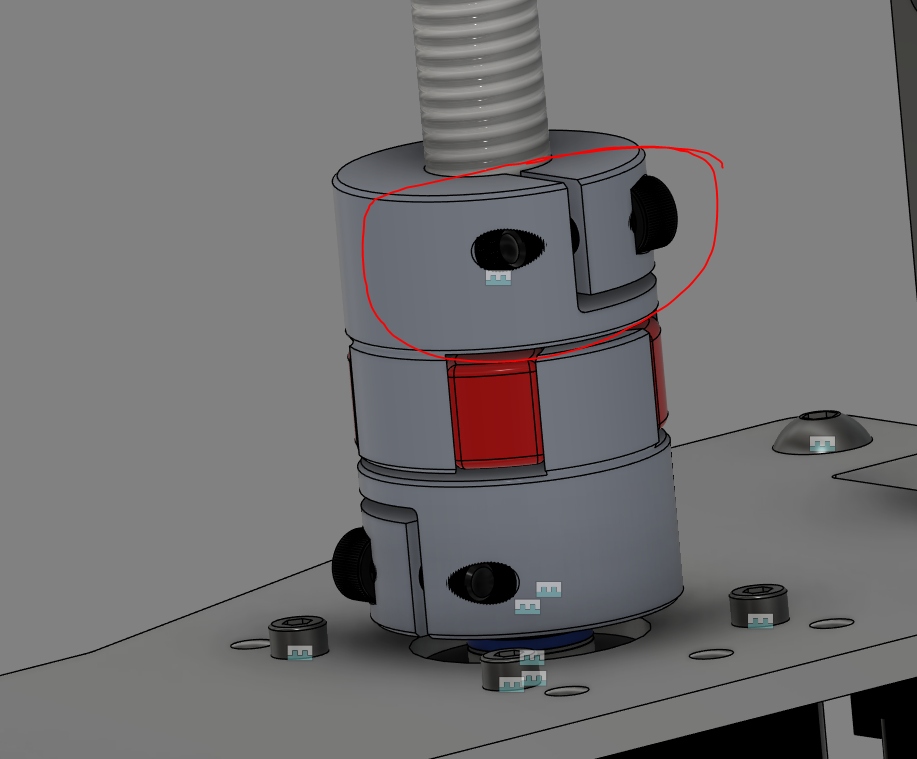Click the recessed screw head on the upper hub front
The height and width of the screenshot is (759, 917).
coord(506,246)
